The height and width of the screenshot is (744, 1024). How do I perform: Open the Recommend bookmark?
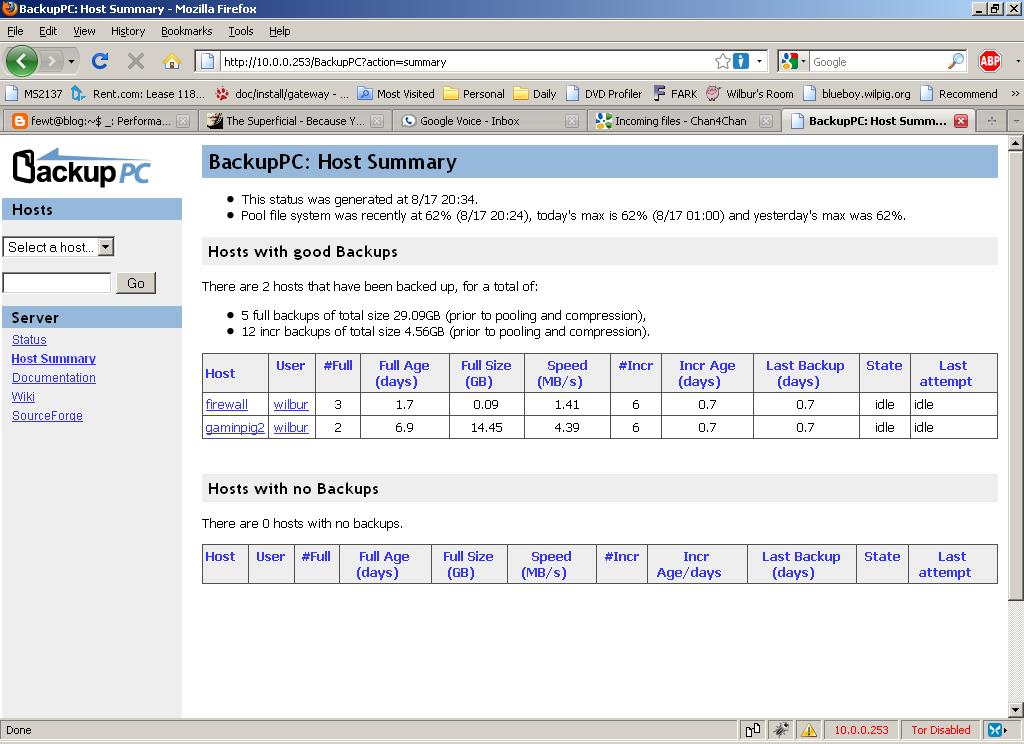[959, 93]
